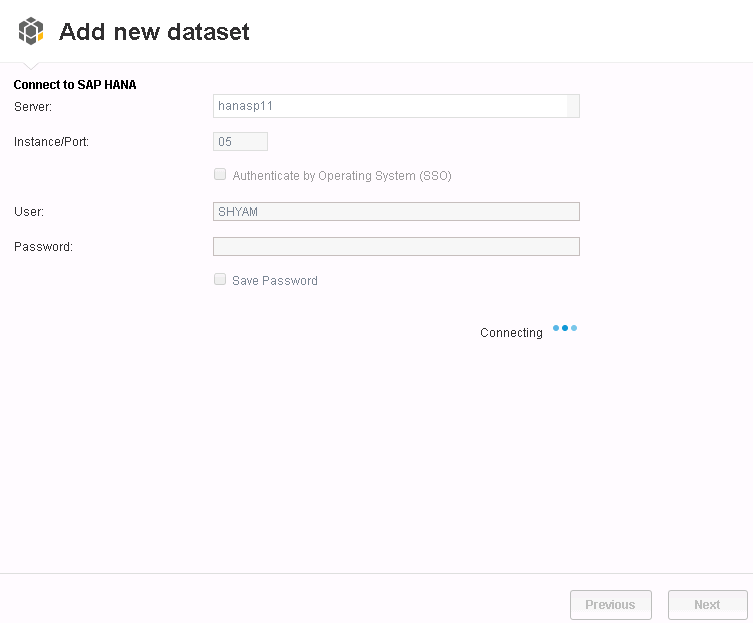Go back with the Previous button
This screenshot has height=623, width=753.
click(x=610, y=605)
